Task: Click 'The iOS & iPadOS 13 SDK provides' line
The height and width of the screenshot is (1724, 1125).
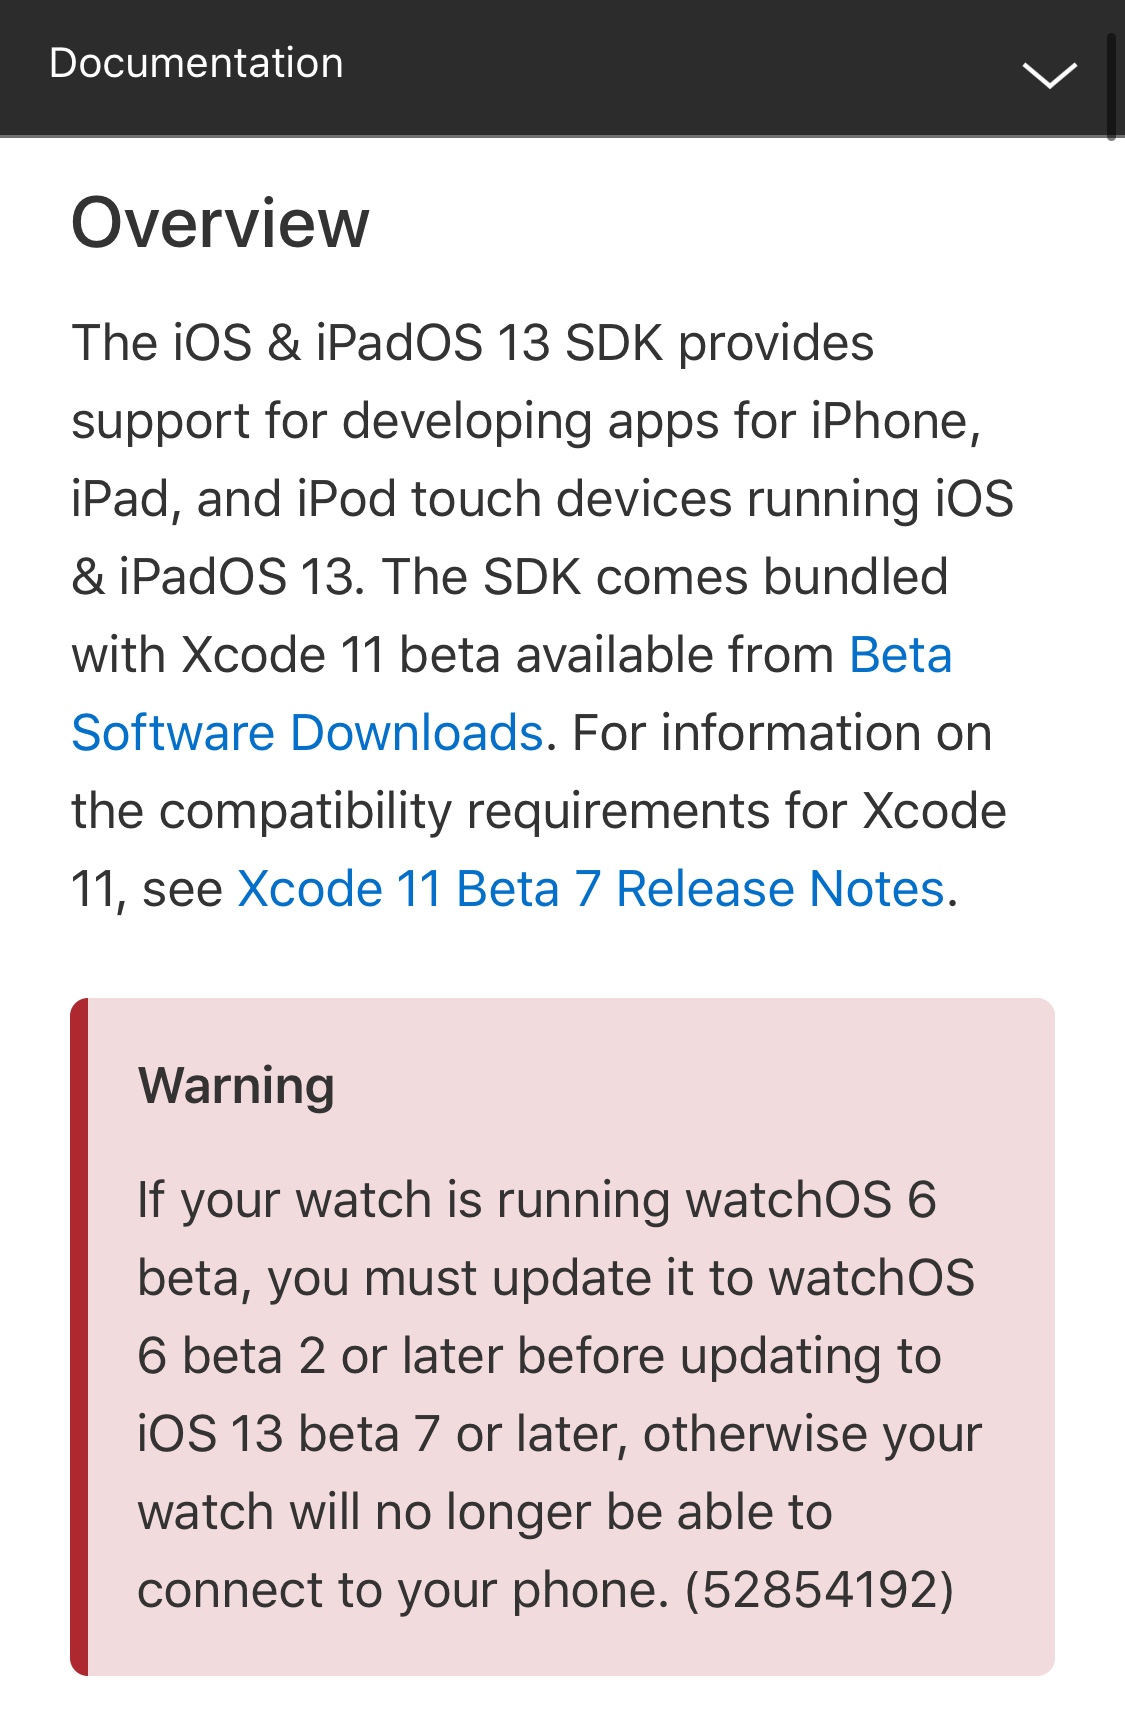Action: pyautogui.click(x=472, y=343)
